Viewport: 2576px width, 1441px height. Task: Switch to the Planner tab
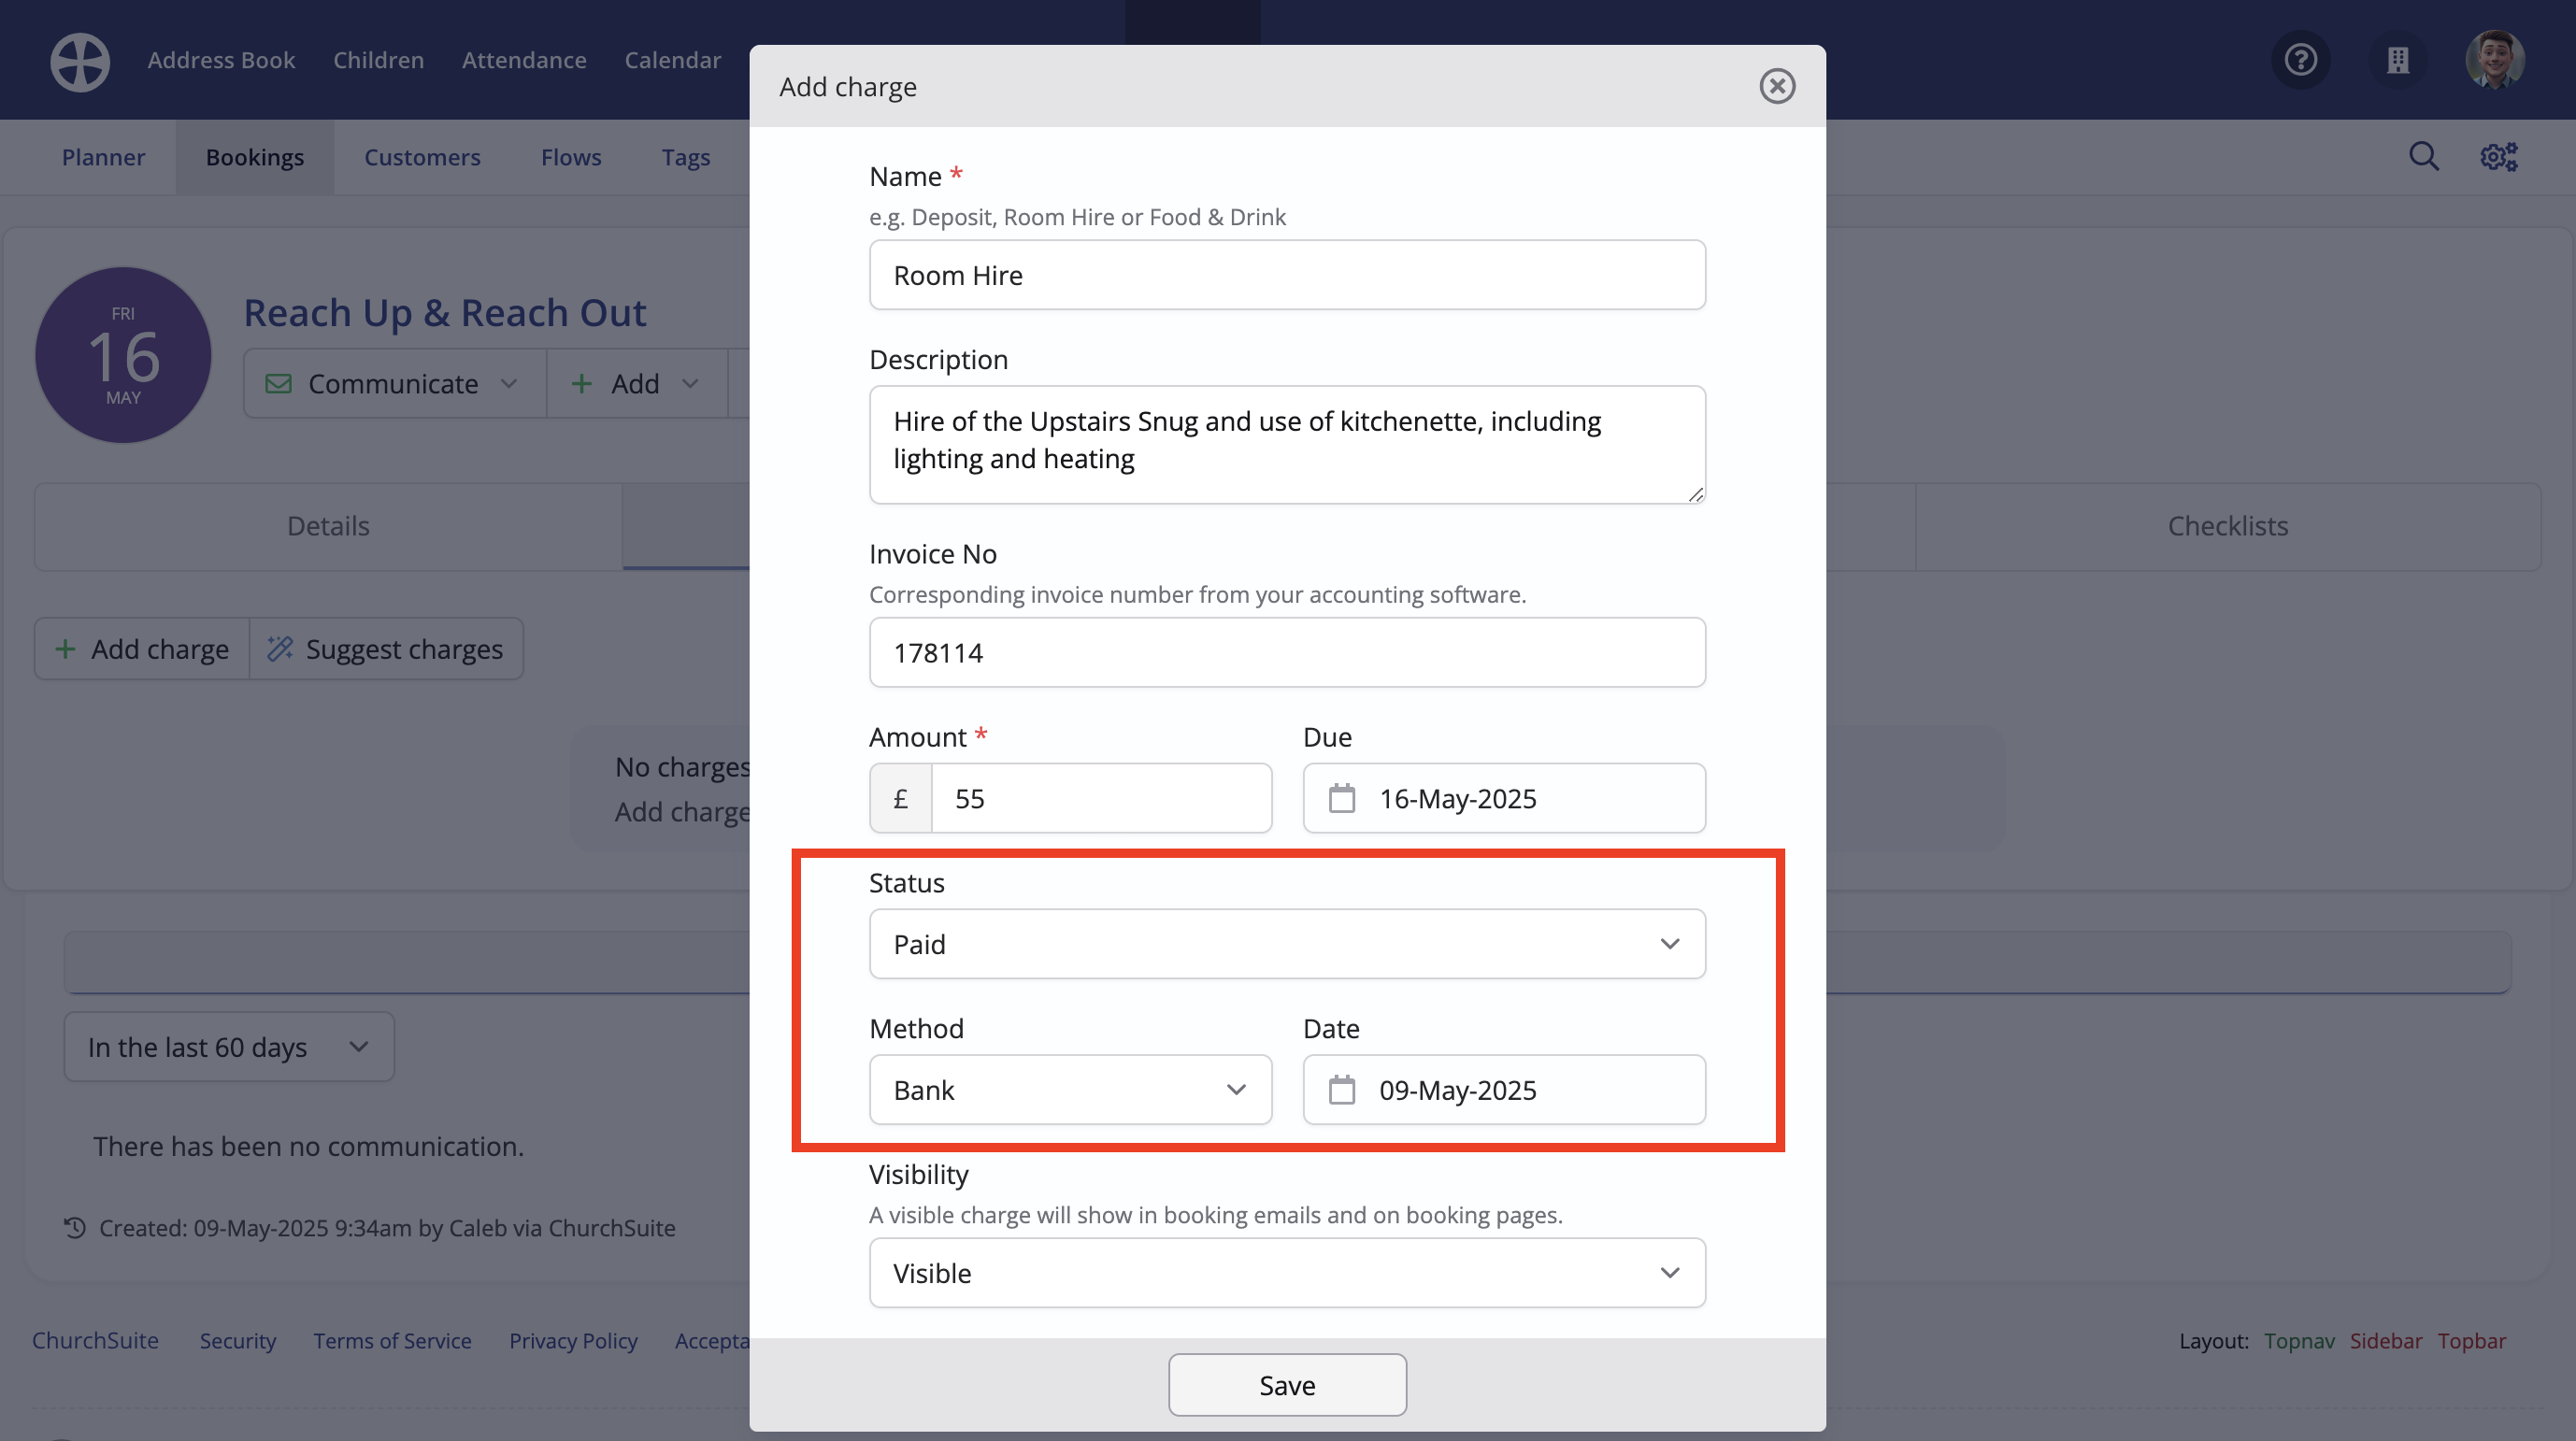pyautogui.click(x=103, y=157)
